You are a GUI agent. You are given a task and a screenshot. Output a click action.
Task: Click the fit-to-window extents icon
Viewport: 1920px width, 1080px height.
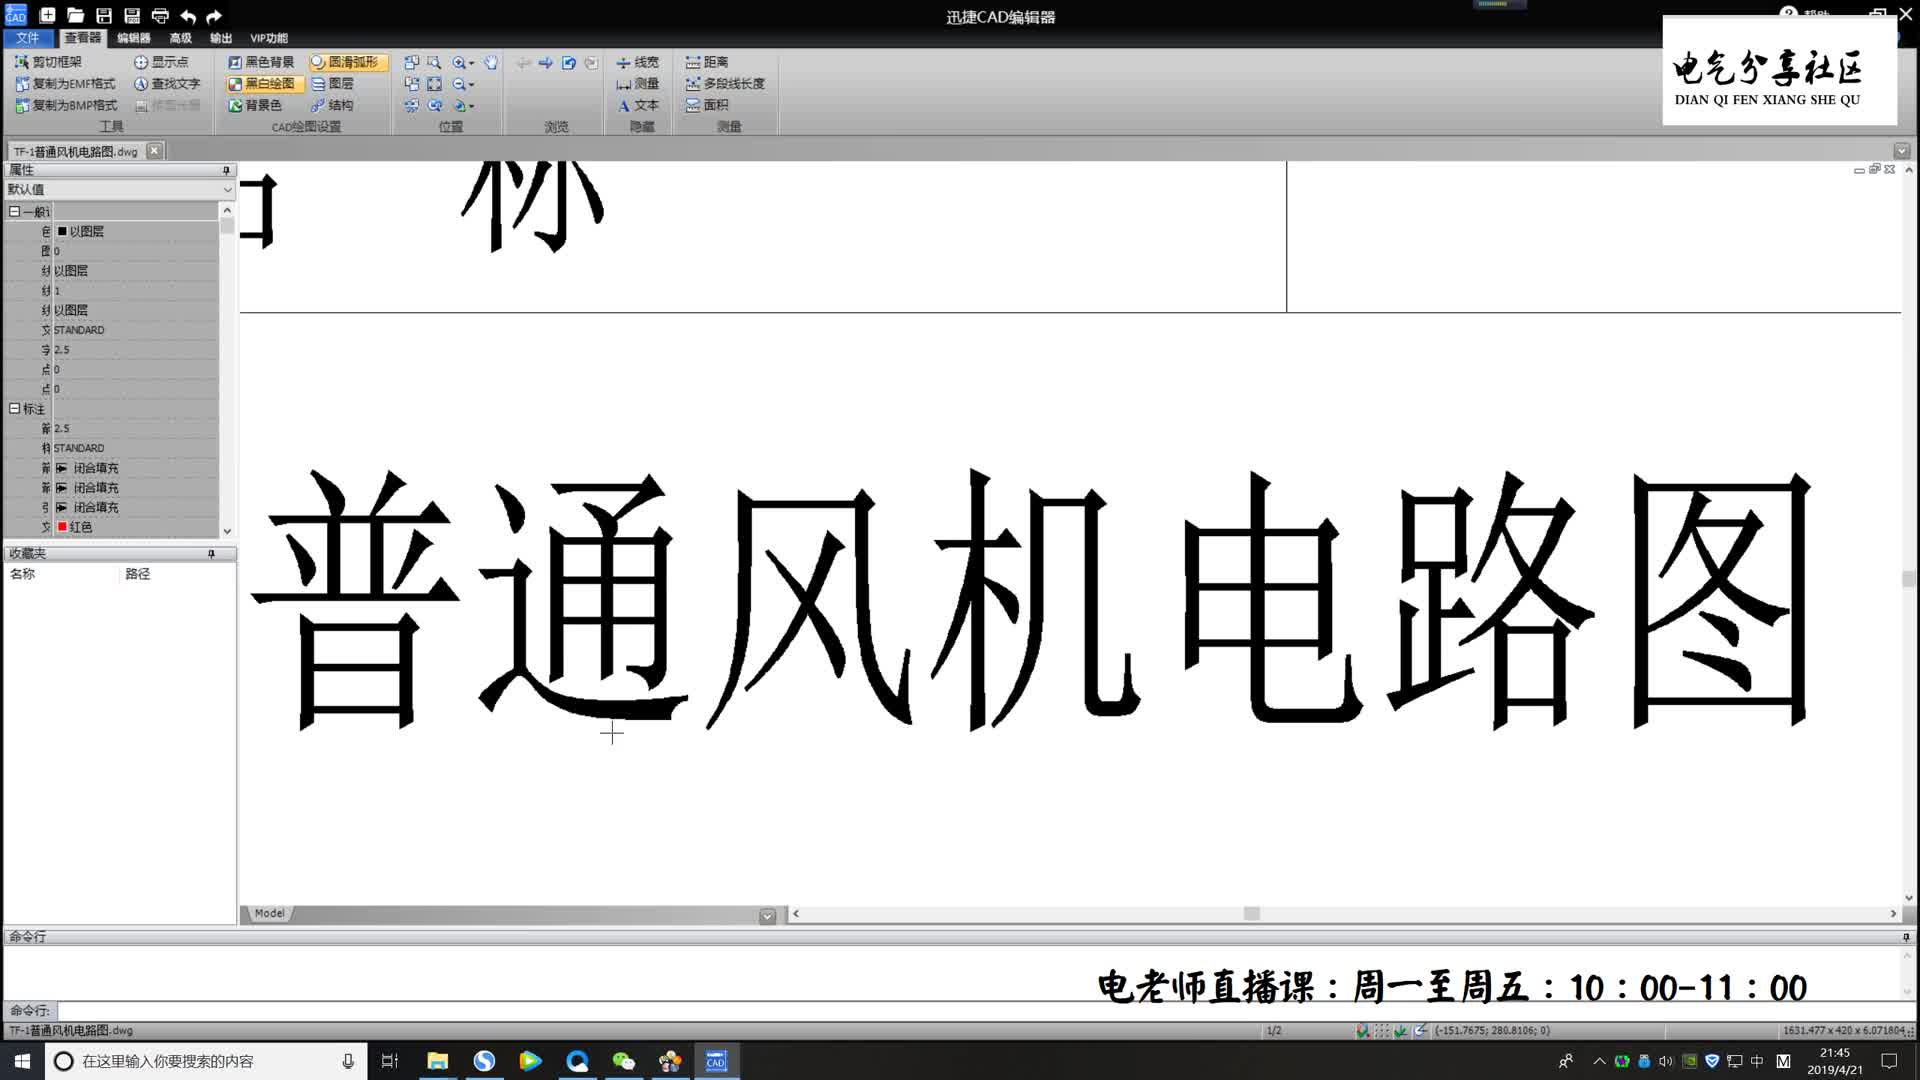(x=434, y=84)
